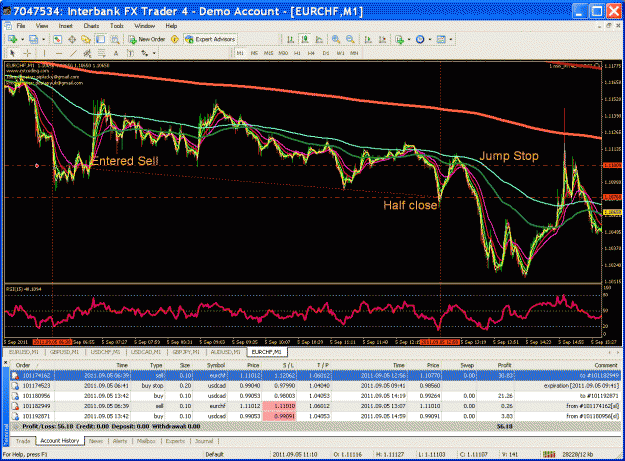Switch chart to Line Chart icon
This screenshot has width=625, height=461.
pyautogui.click(x=319, y=39)
